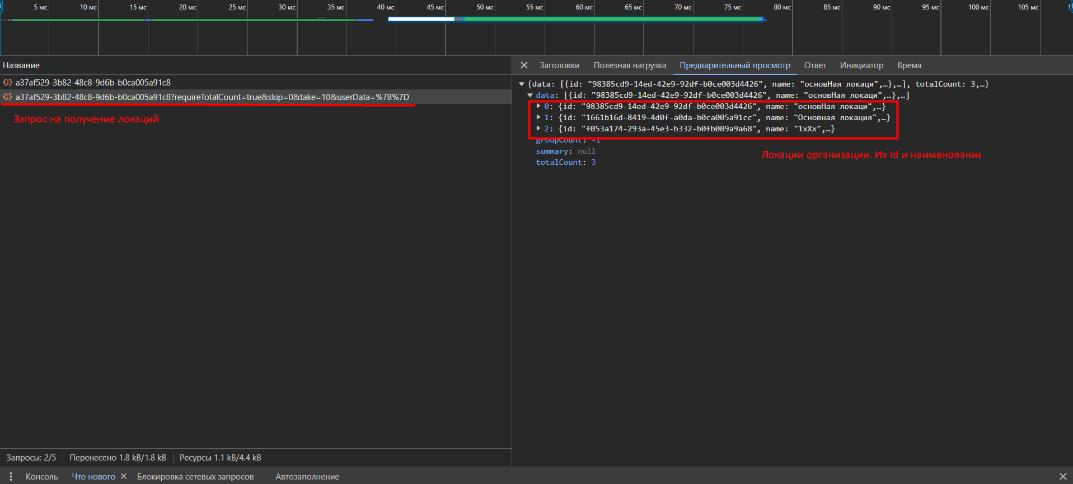Open the Время tab

(x=909, y=65)
